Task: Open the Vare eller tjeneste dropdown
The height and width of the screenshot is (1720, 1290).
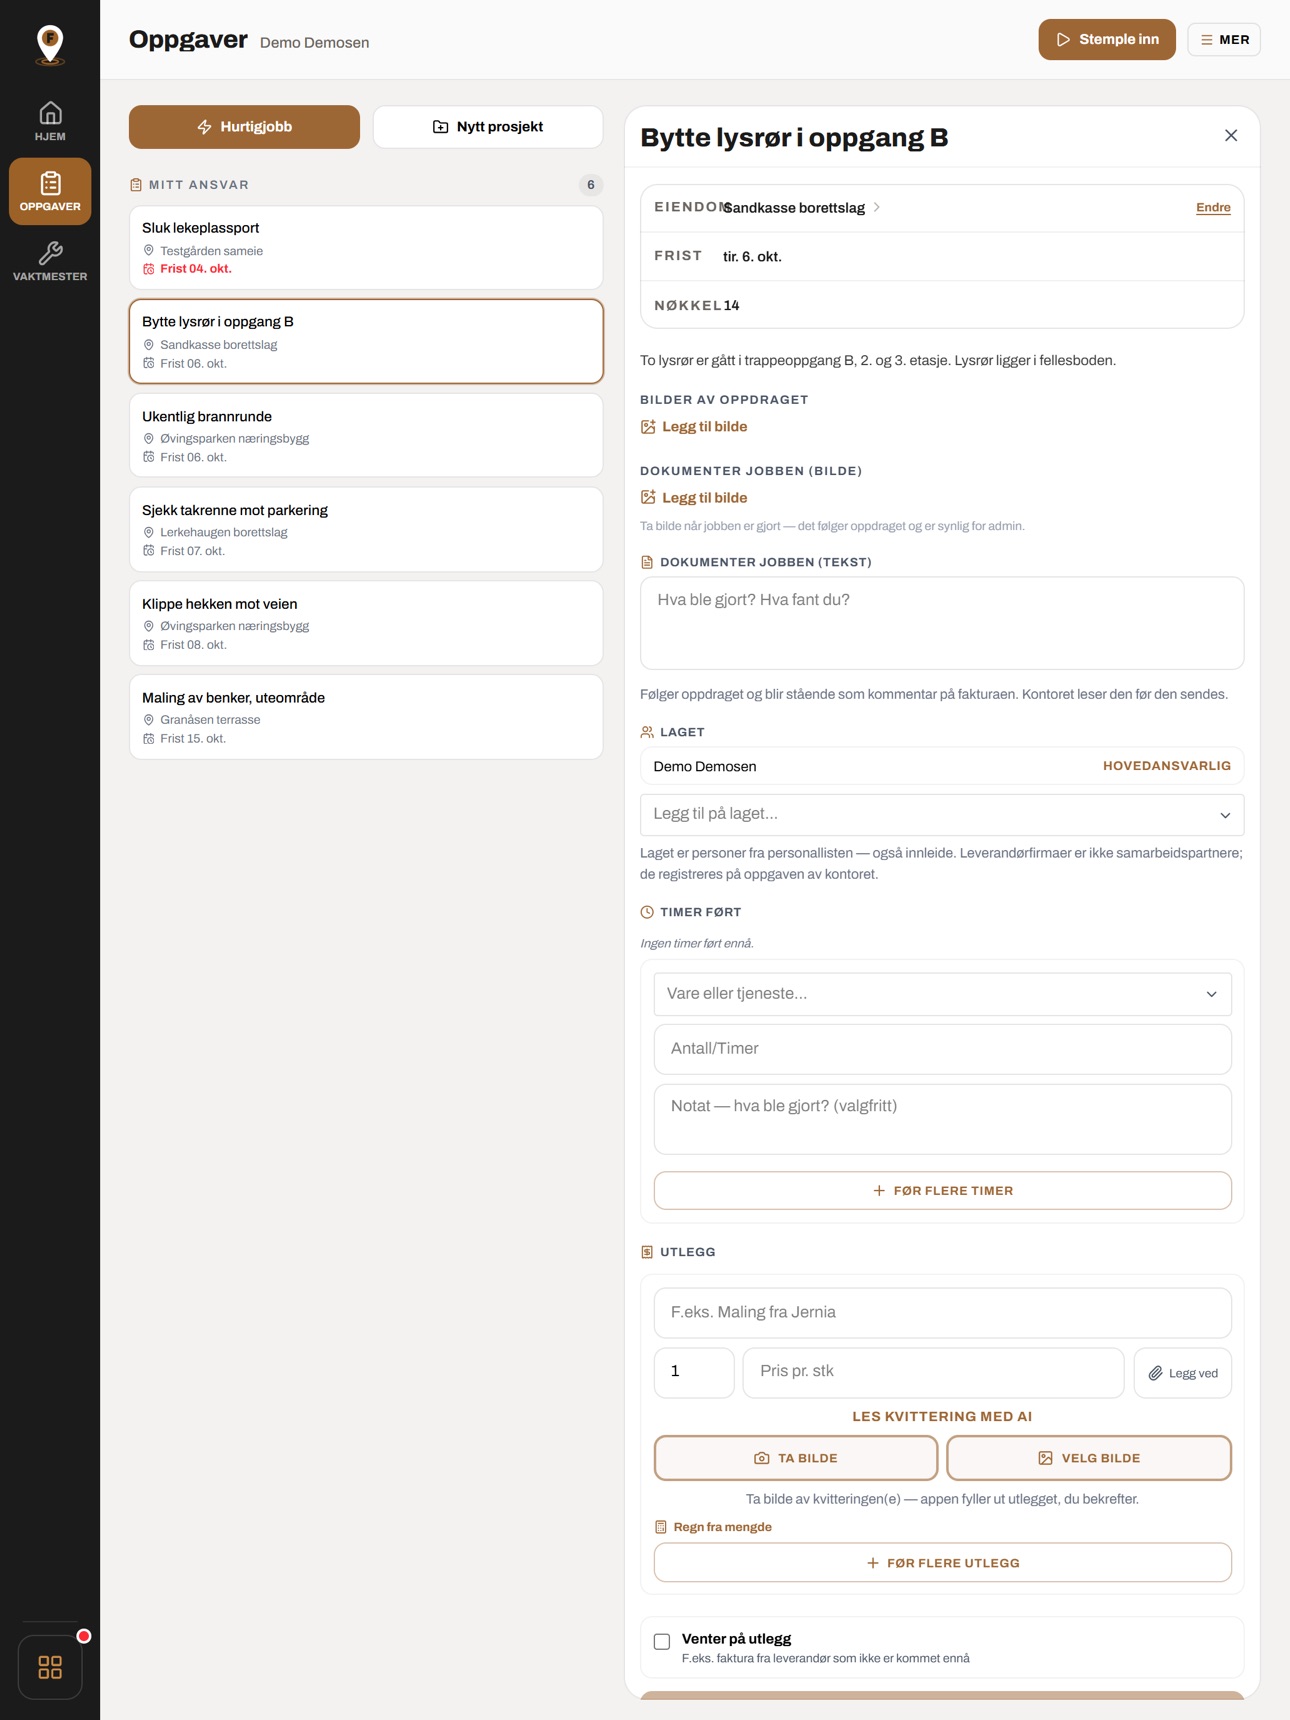Action: [942, 994]
